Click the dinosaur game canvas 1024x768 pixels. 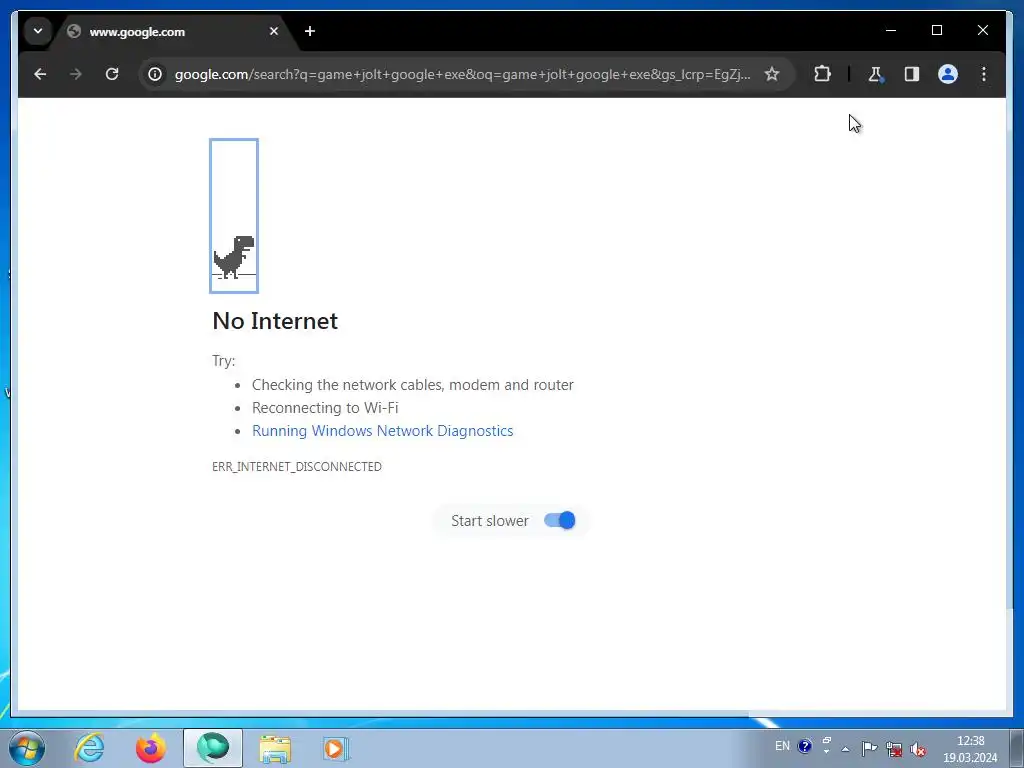pos(234,216)
